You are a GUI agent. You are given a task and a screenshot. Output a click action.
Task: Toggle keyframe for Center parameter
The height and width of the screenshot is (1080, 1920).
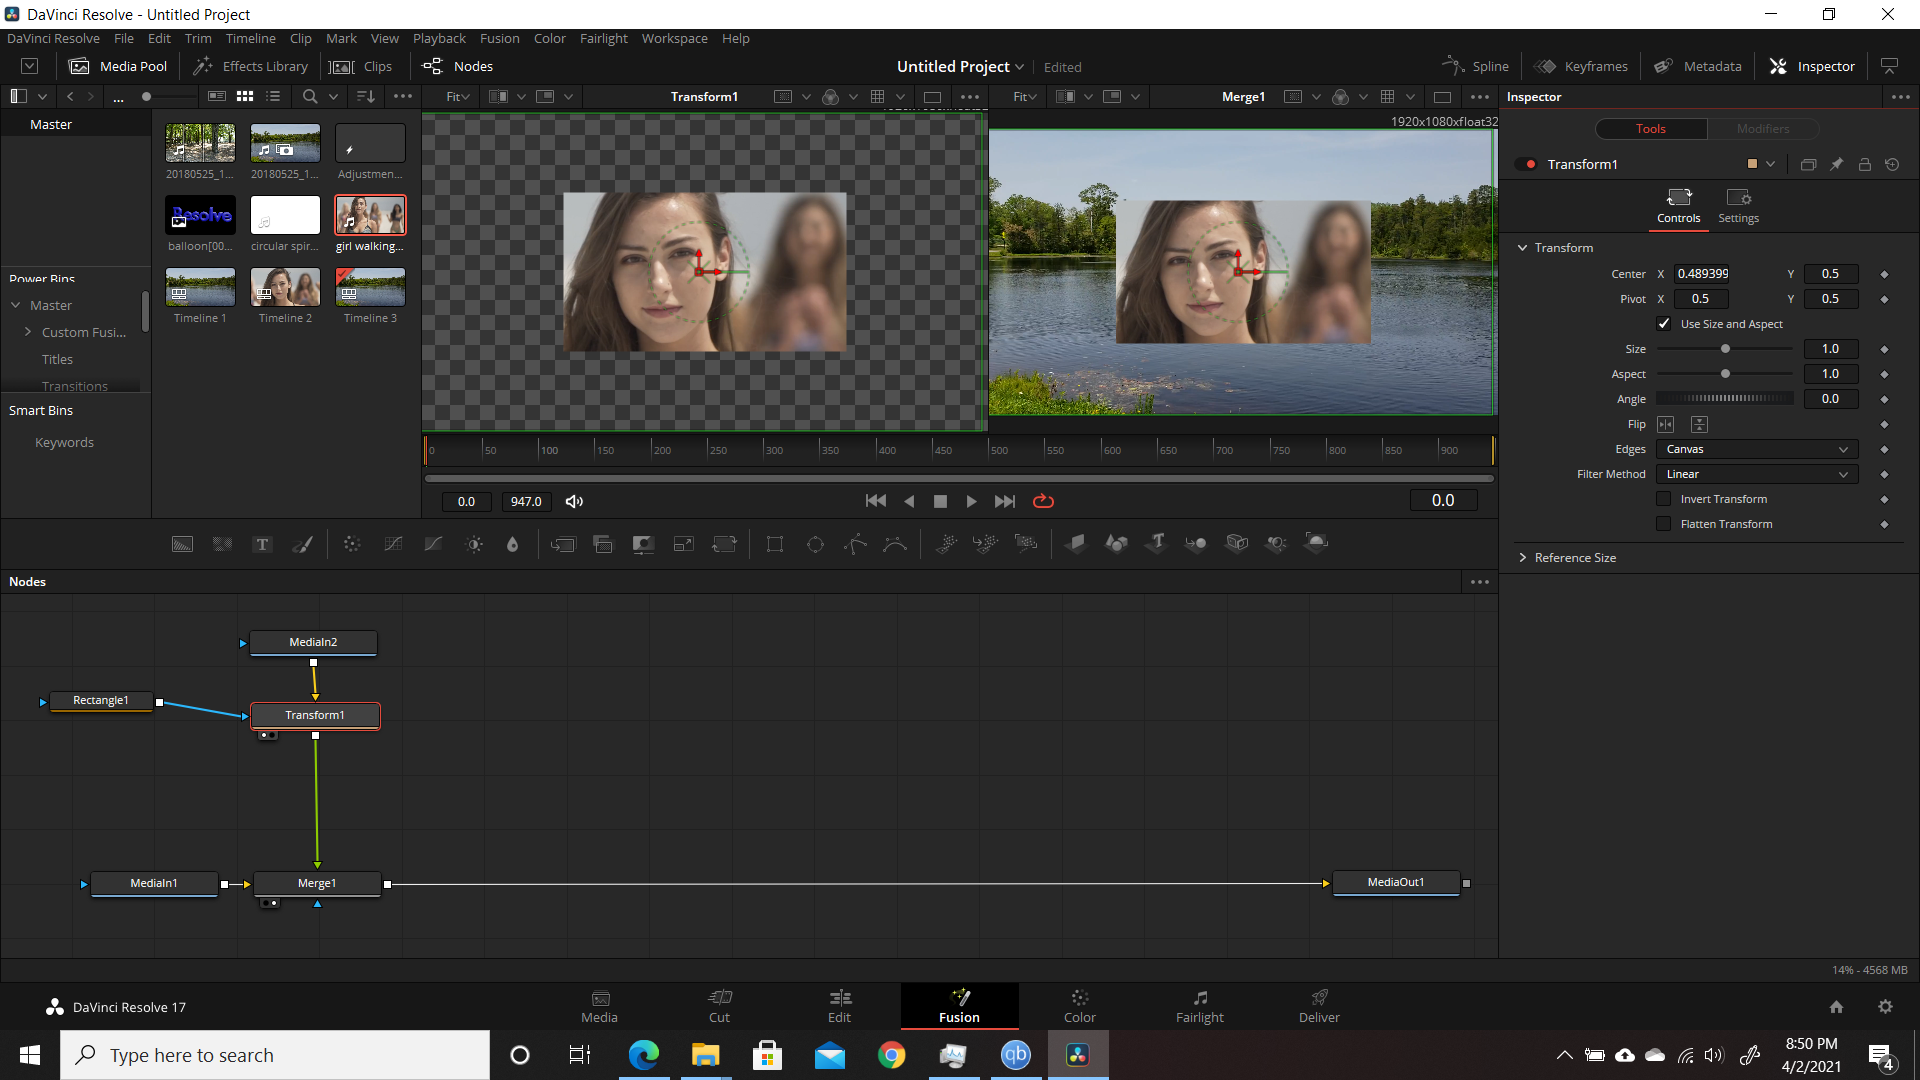1884,274
